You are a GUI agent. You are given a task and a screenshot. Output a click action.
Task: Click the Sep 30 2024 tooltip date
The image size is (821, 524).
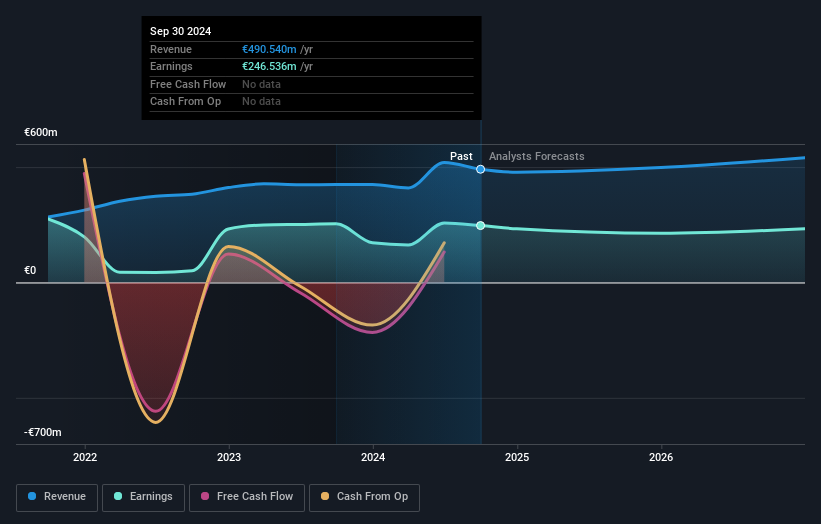[181, 31]
